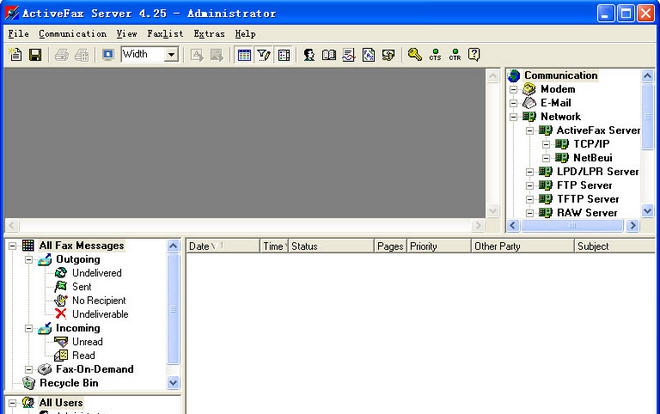The width and height of the screenshot is (660, 414).
Task: Click the OTR toolbar icon
Action: tap(455, 55)
